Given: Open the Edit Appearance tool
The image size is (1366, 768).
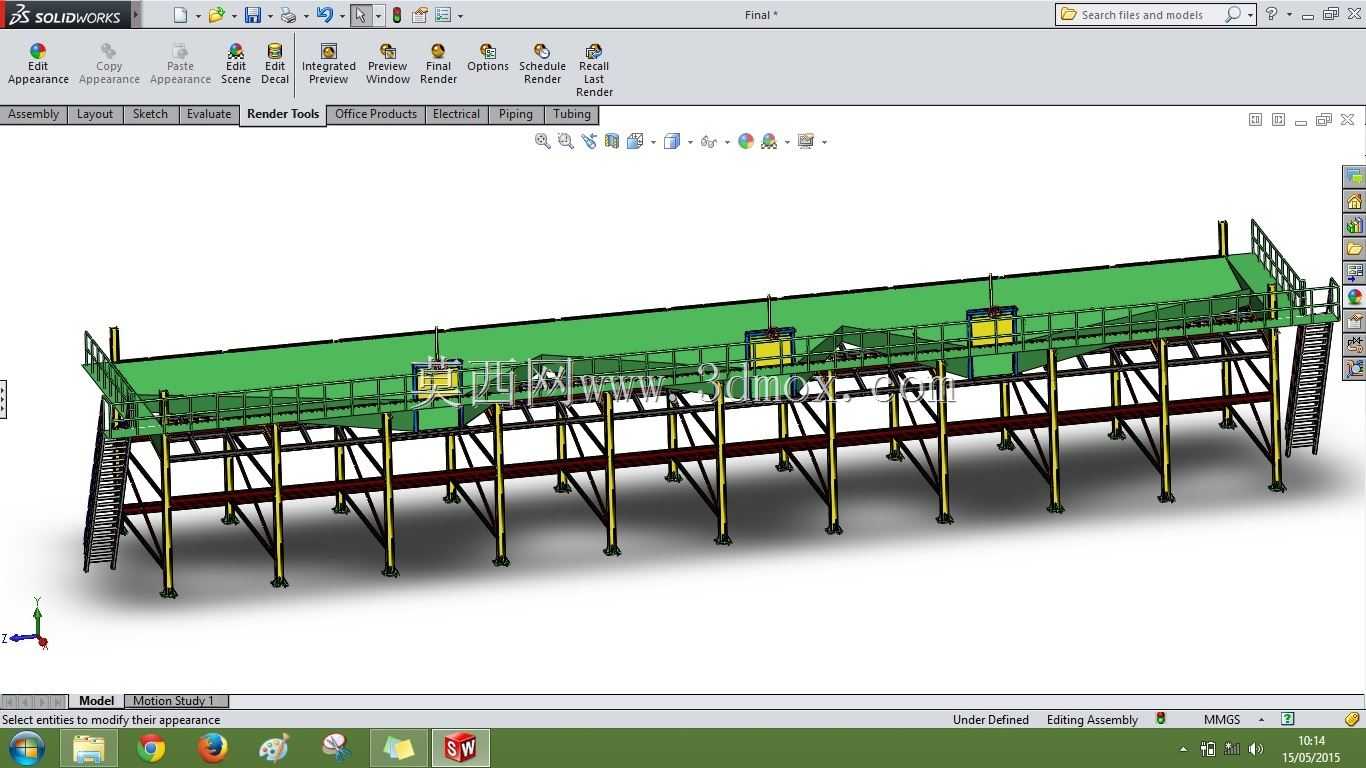Looking at the screenshot, I should 38,64.
